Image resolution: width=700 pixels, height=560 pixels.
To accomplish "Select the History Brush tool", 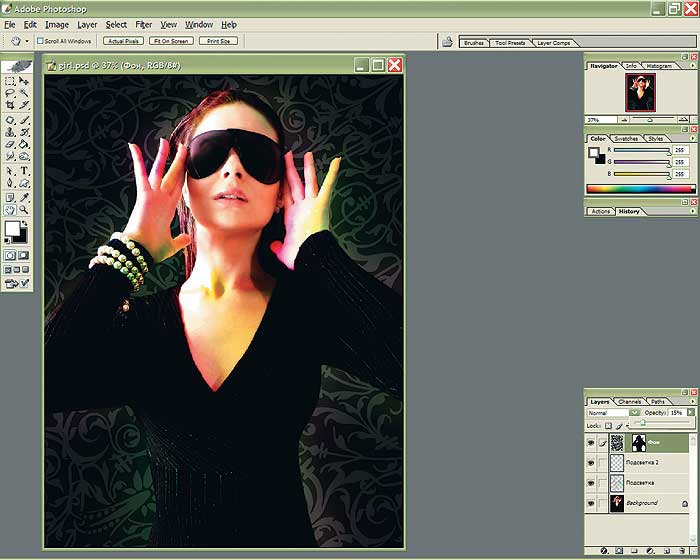I will coord(24,133).
